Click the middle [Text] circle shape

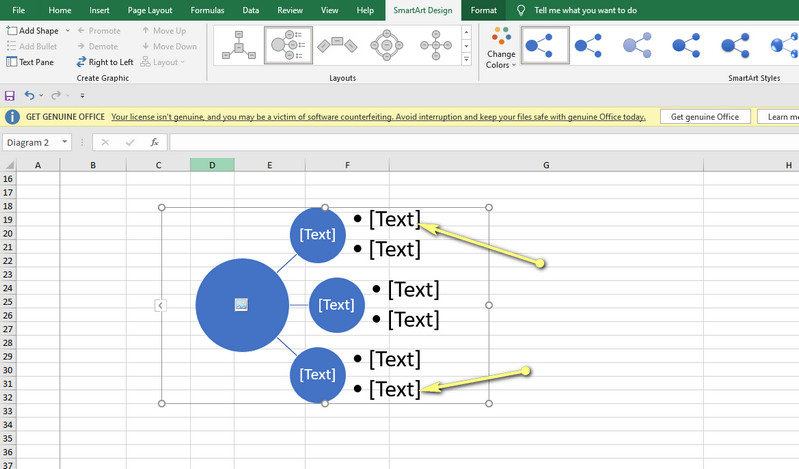click(336, 305)
